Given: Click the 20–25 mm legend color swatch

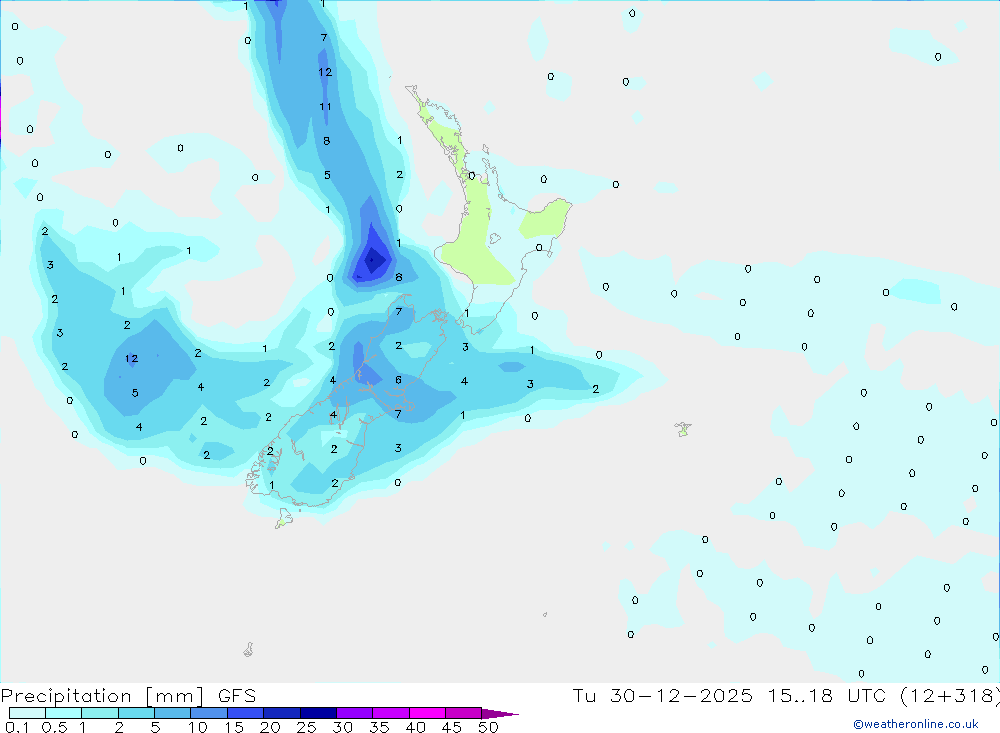Looking at the screenshot, I should click(x=282, y=713).
